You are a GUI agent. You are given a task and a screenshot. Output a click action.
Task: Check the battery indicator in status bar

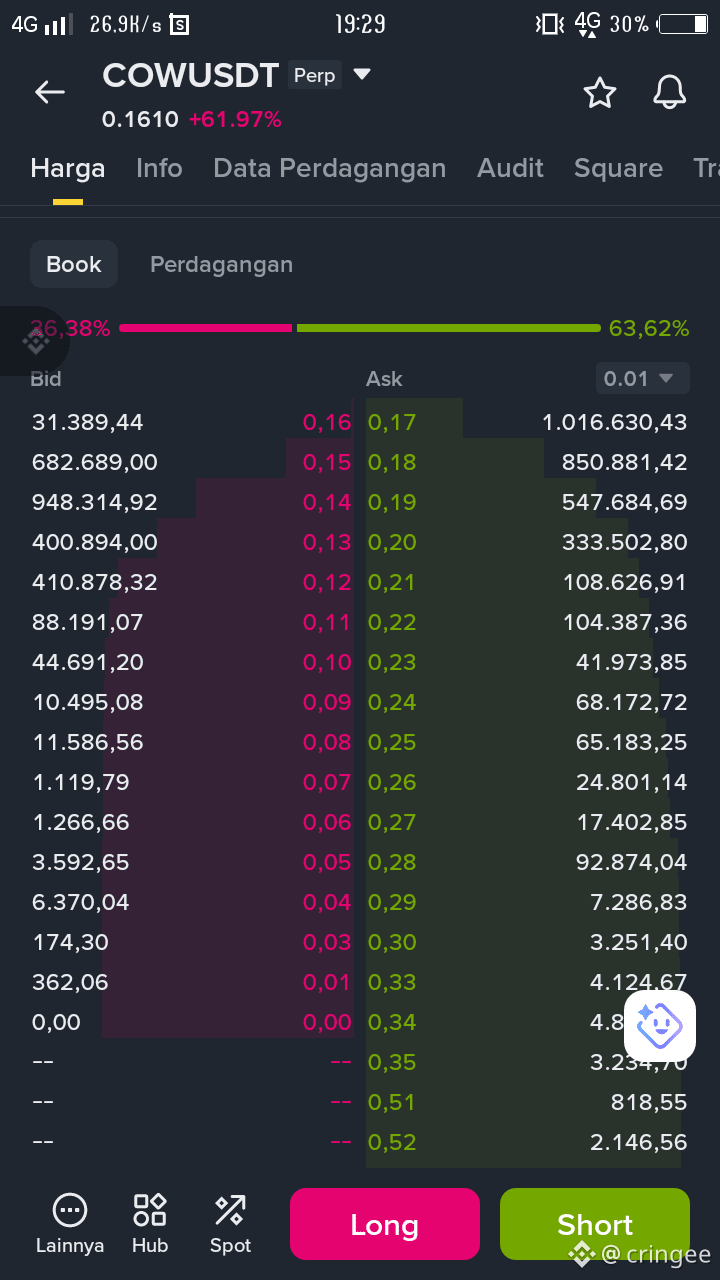(x=683, y=24)
